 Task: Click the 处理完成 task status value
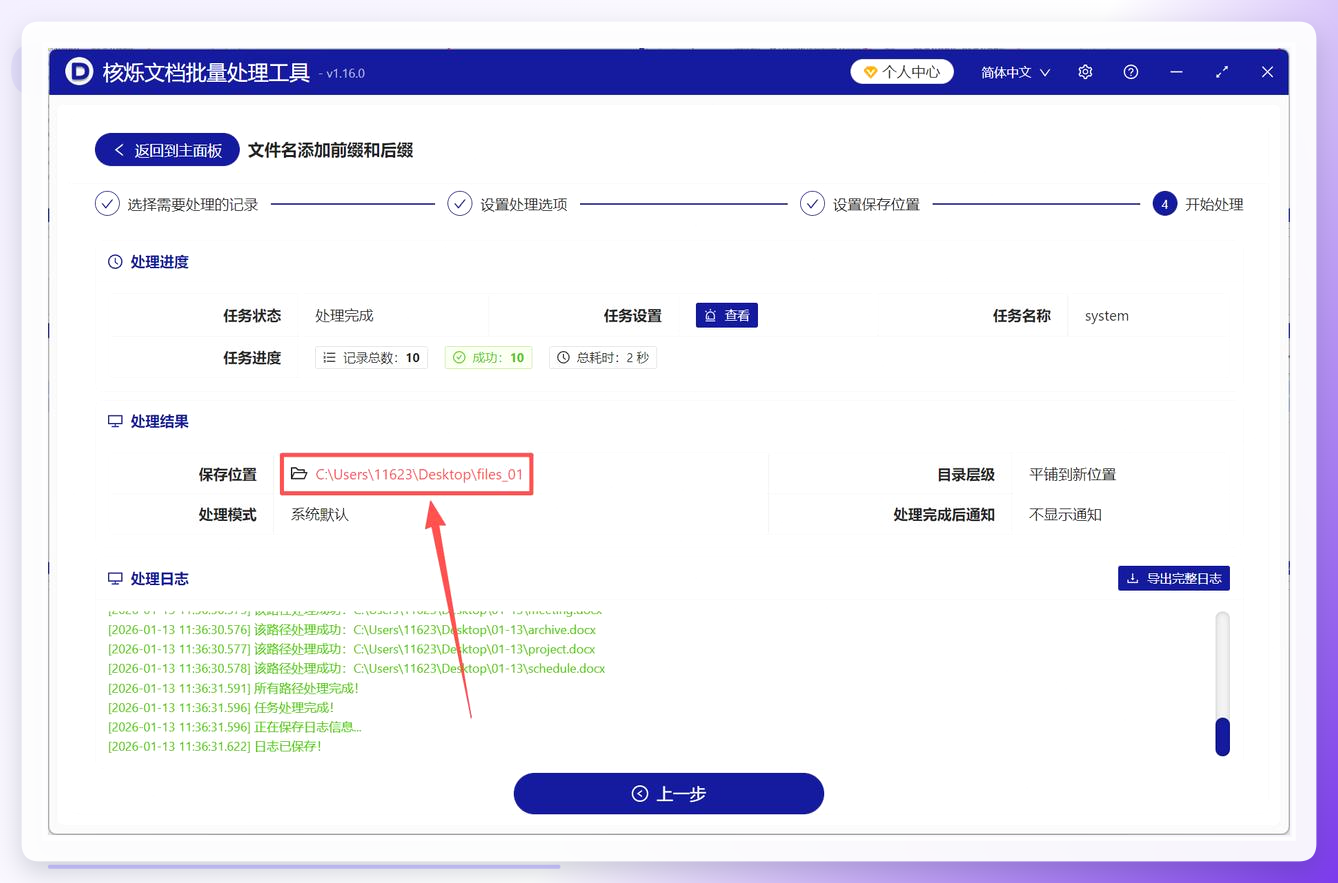pyautogui.click(x=344, y=315)
